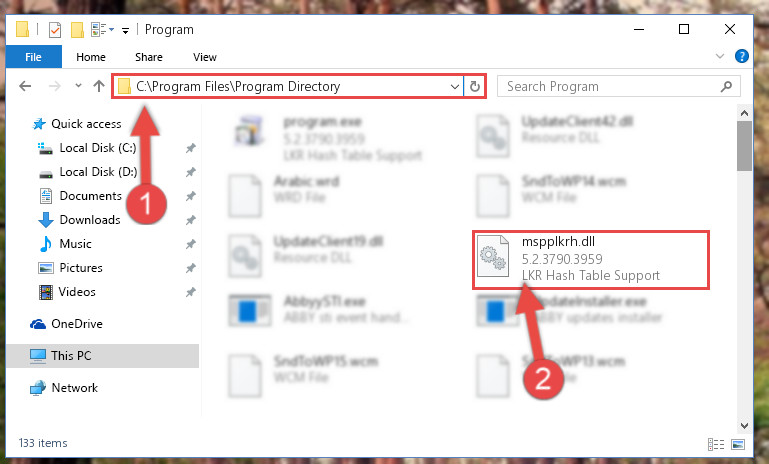
Task: Unpin Local Disk (C:) from Quick access
Action: click(x=191, y=148)
